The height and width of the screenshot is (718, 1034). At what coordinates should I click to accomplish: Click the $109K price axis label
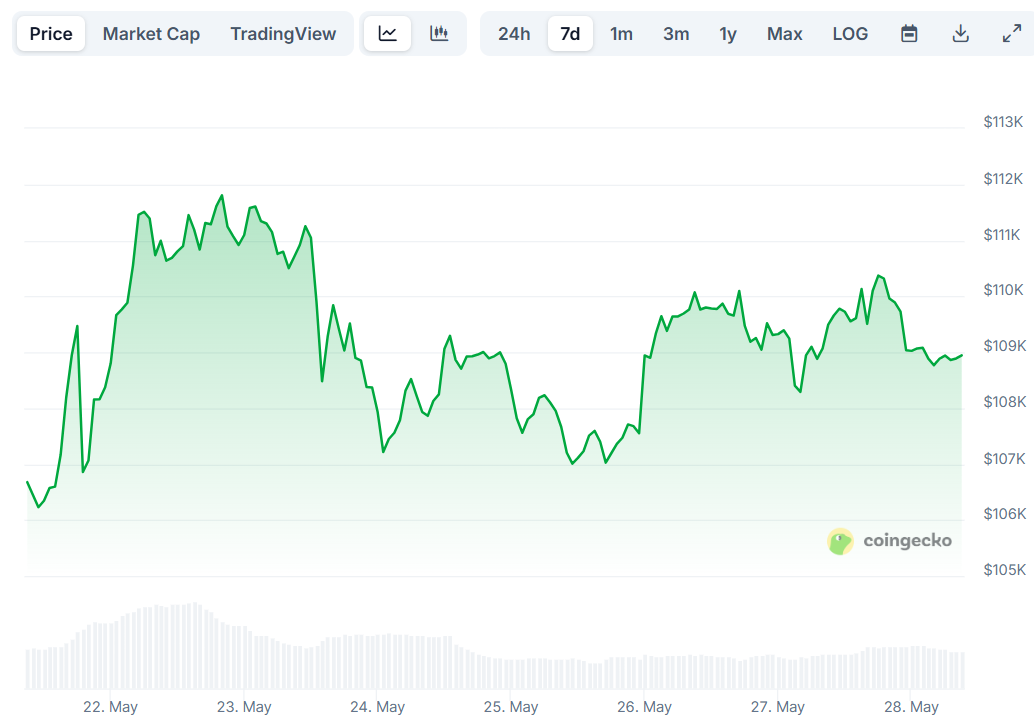[1004, 346]
